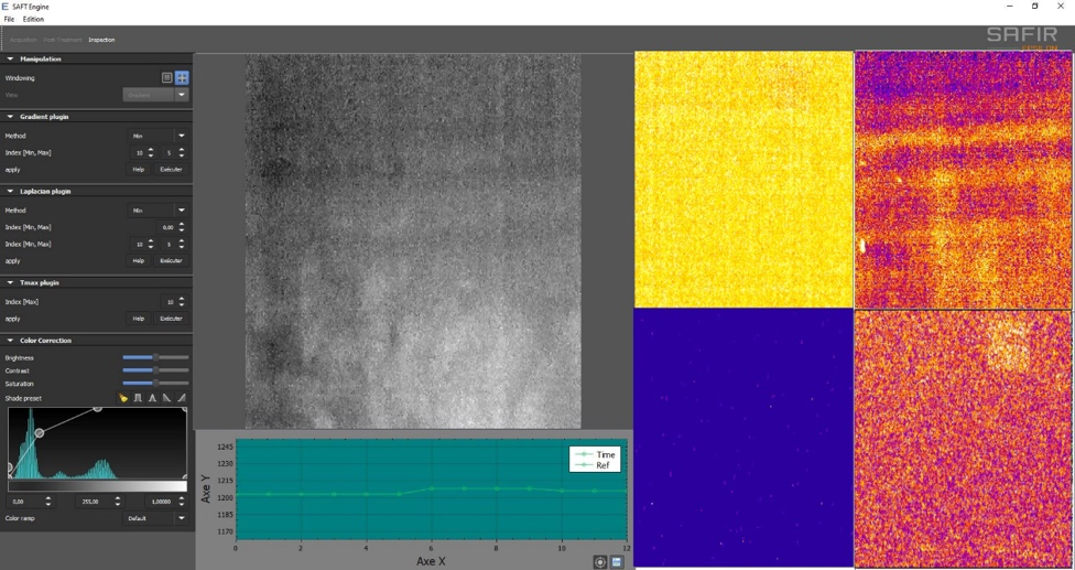Collapse the Gradient plugin section

click(x=10, y=117)
